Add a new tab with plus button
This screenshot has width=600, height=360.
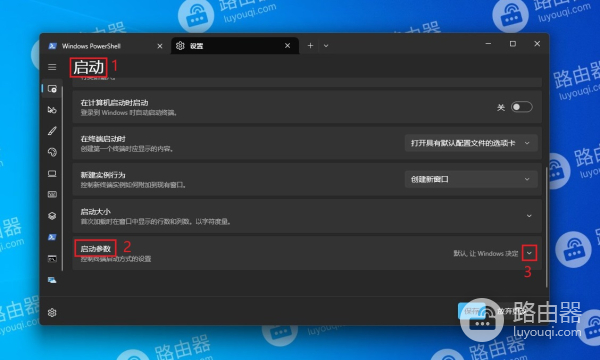point(310,46)
